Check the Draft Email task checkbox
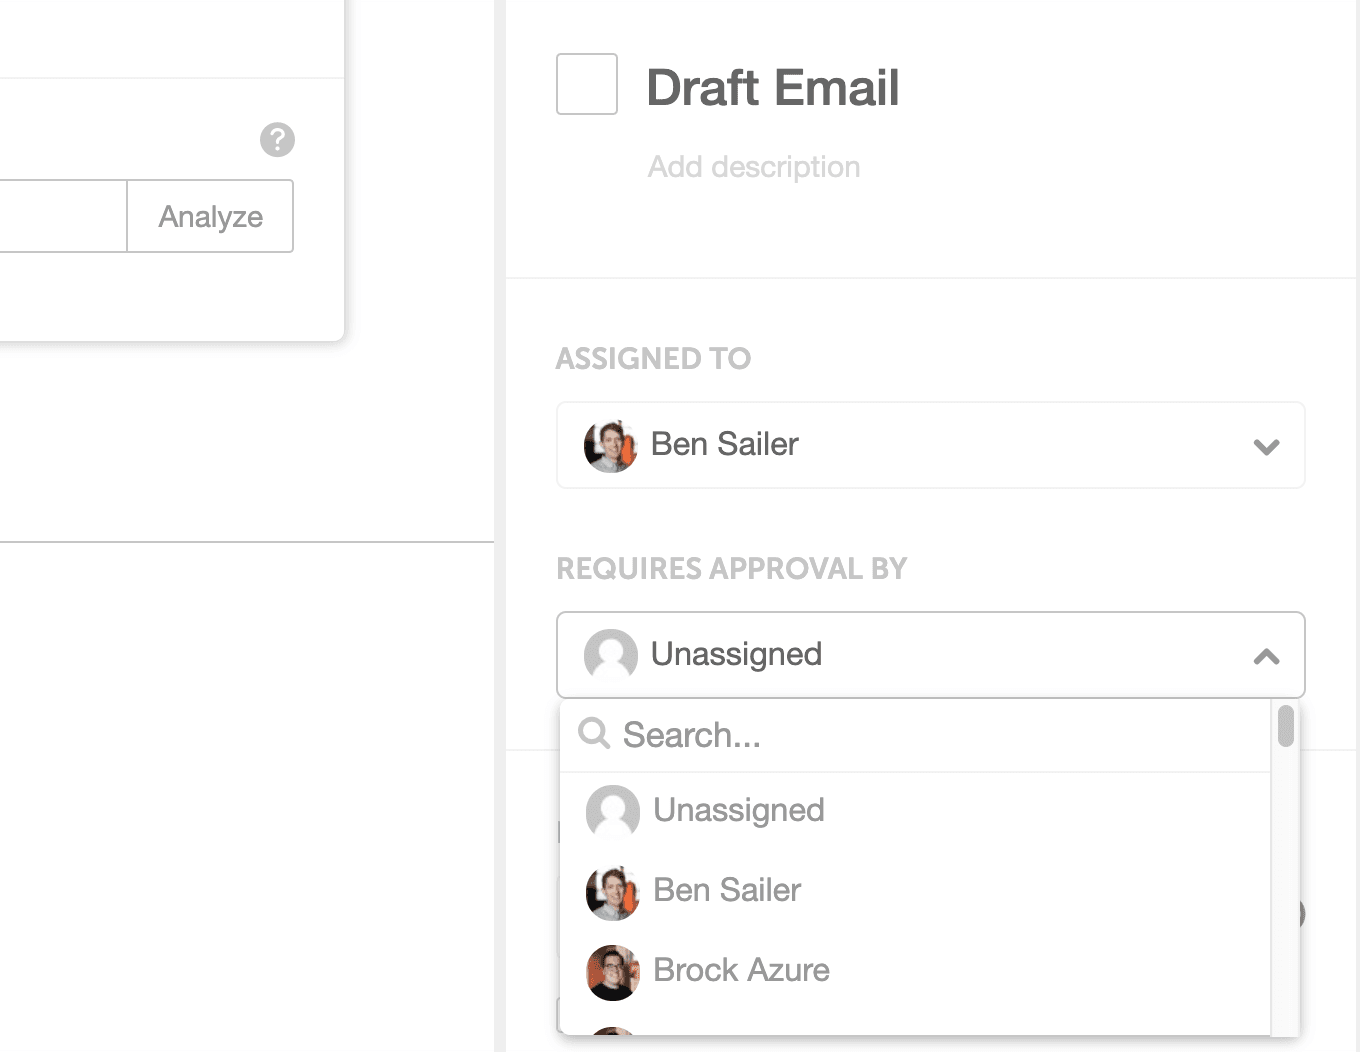Viewport: 1360px width, 1052px height. coord(587,84)
